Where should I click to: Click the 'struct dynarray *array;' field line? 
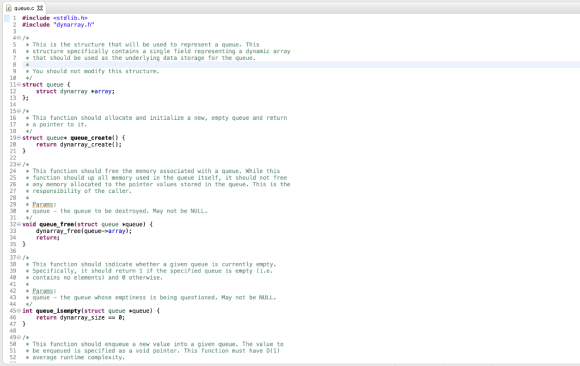75,91
